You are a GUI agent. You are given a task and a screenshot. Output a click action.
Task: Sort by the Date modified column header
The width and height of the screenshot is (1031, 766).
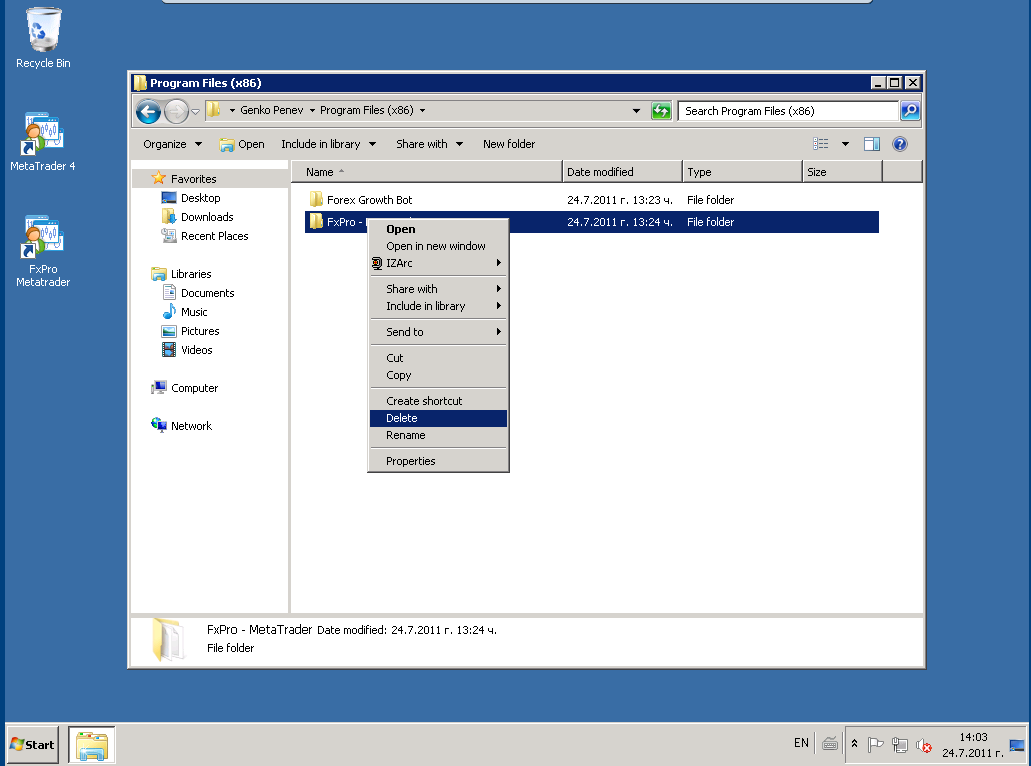622,172
